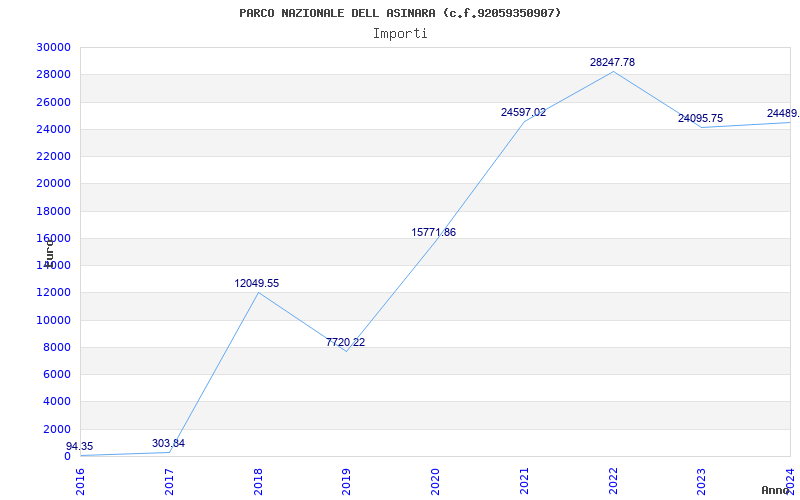800x500 pixels.
Task: Select the 6000 y-axis tick label
Action: [56, 374]
